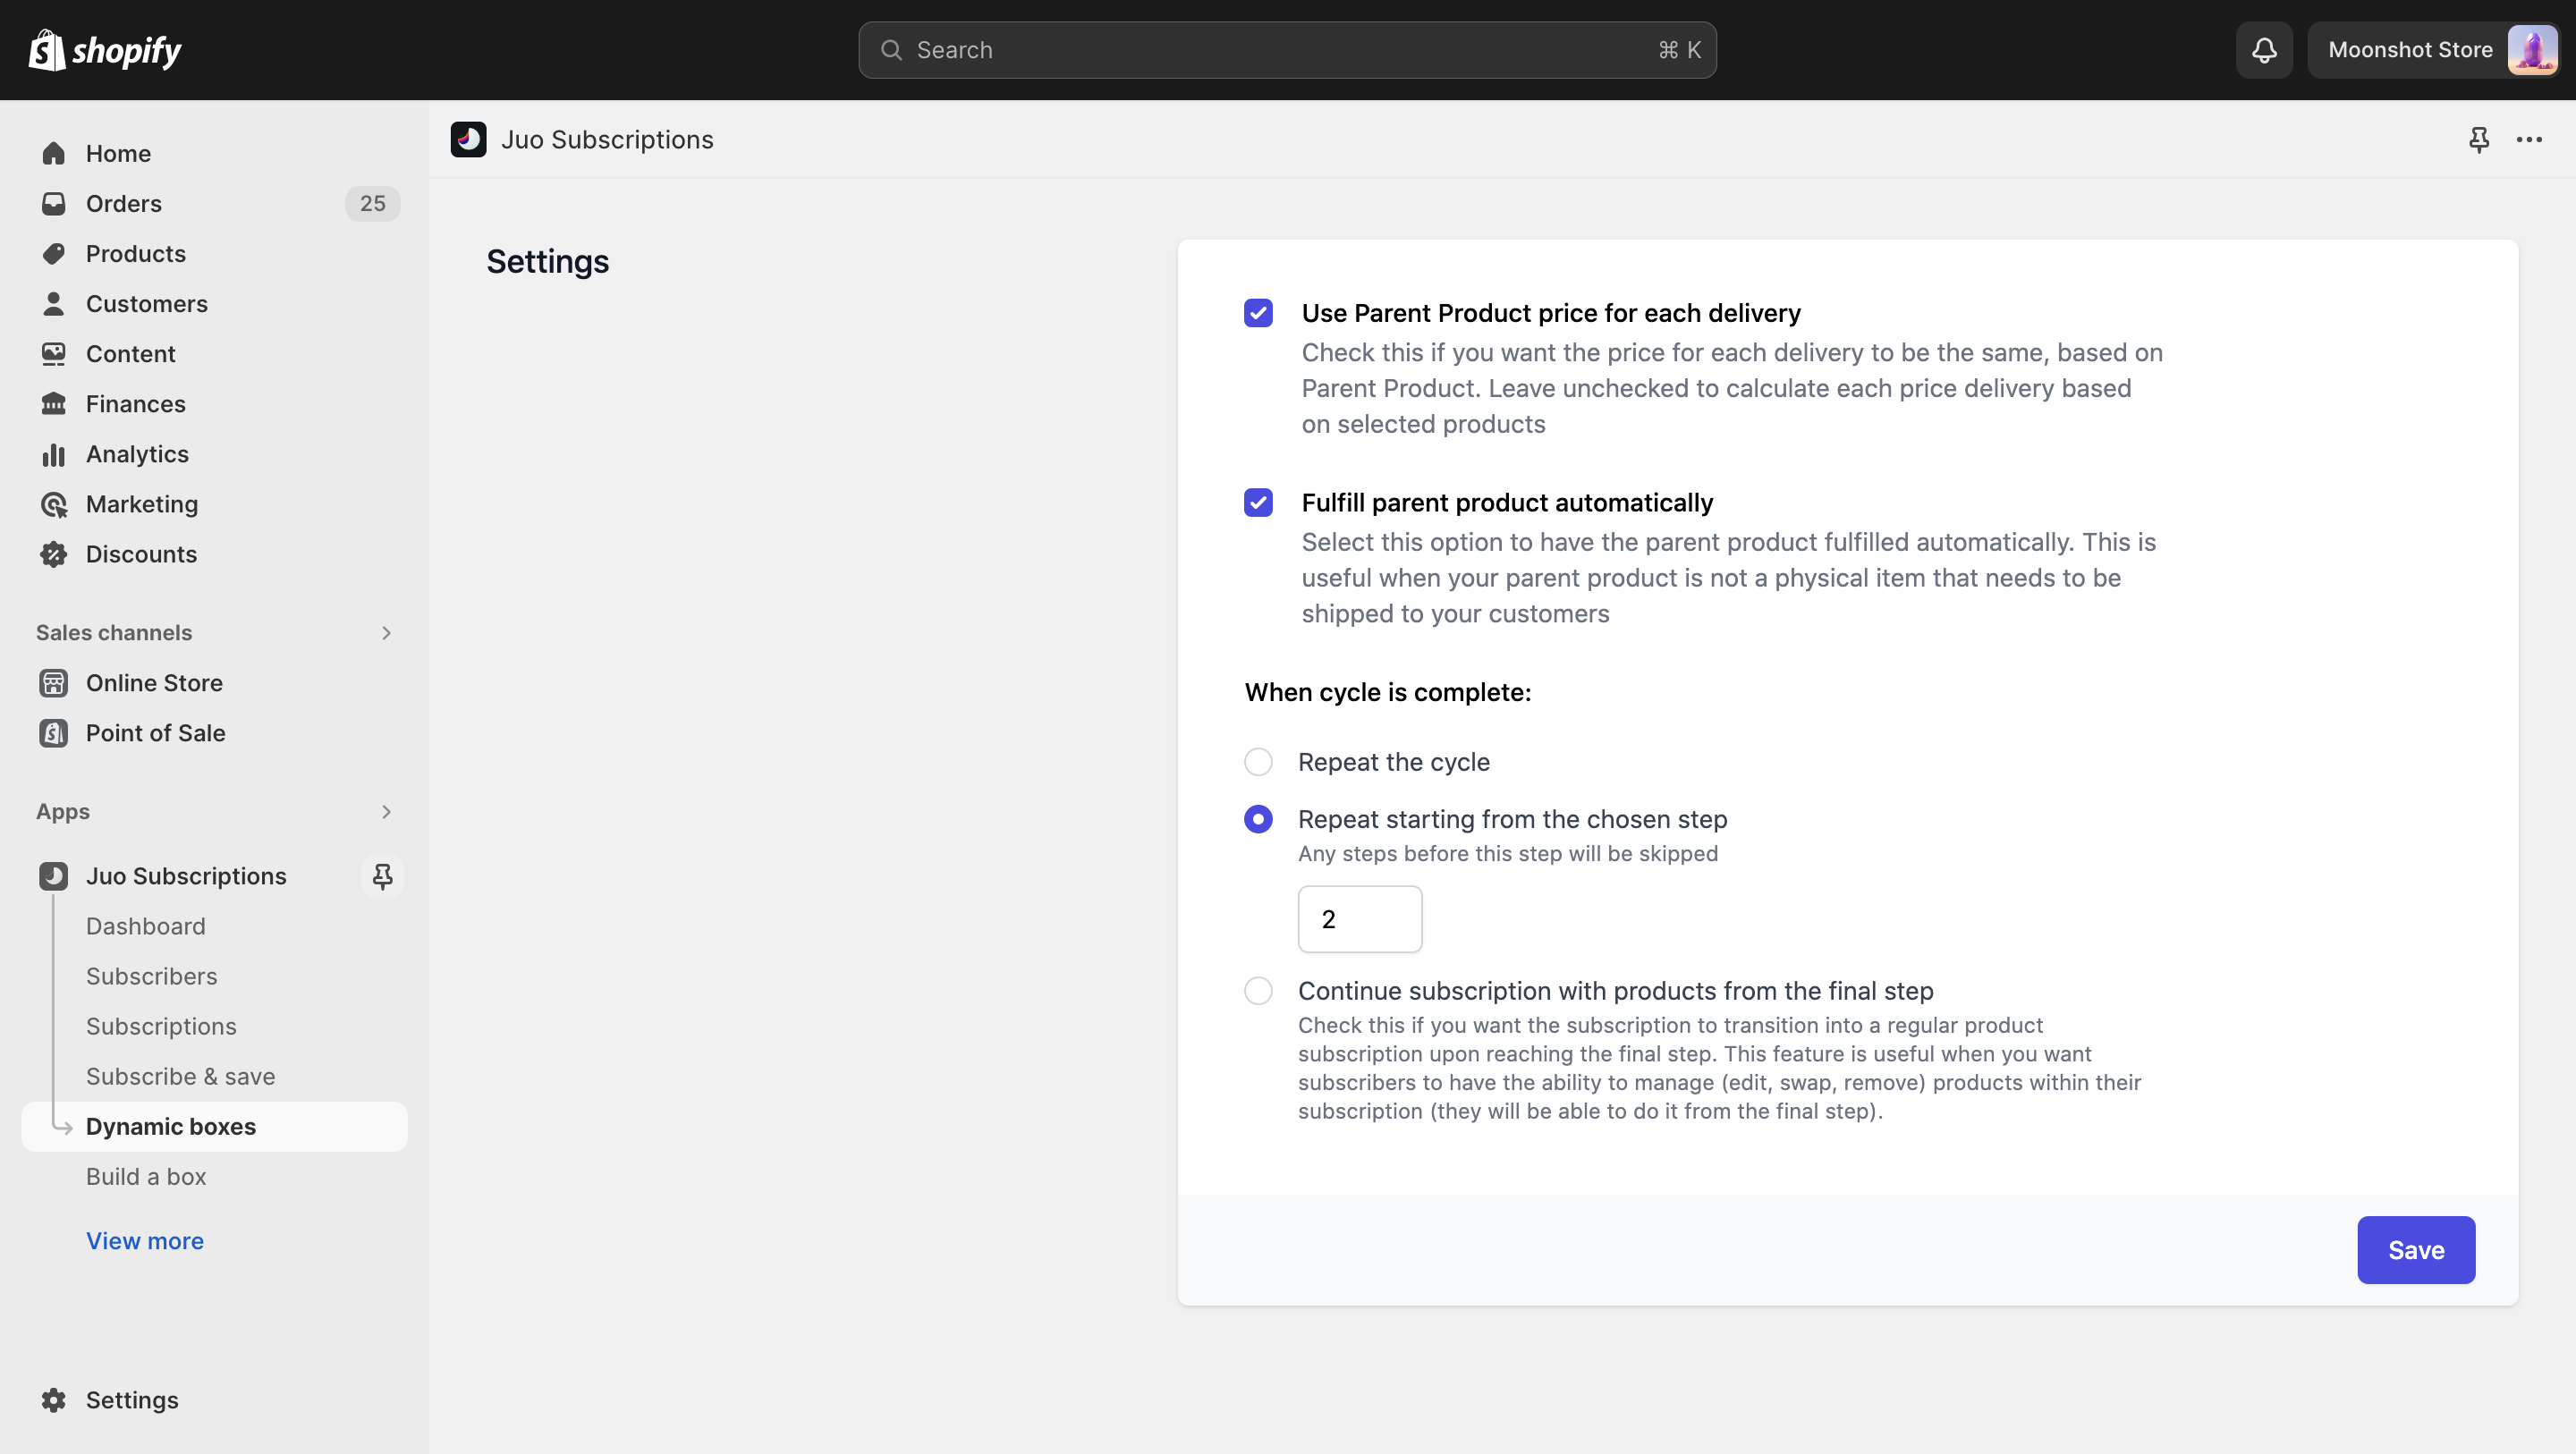Click the Juo Subscriptions header logo

point(468,139)
